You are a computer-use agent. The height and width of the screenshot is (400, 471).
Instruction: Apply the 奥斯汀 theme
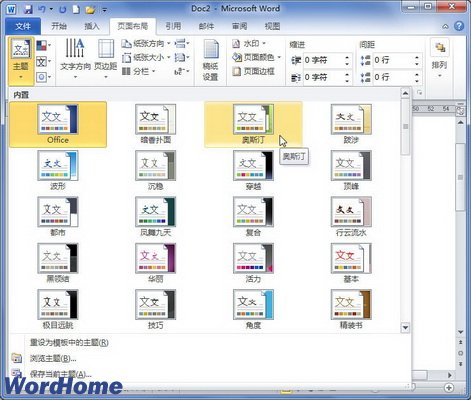(x=253, y=124)
